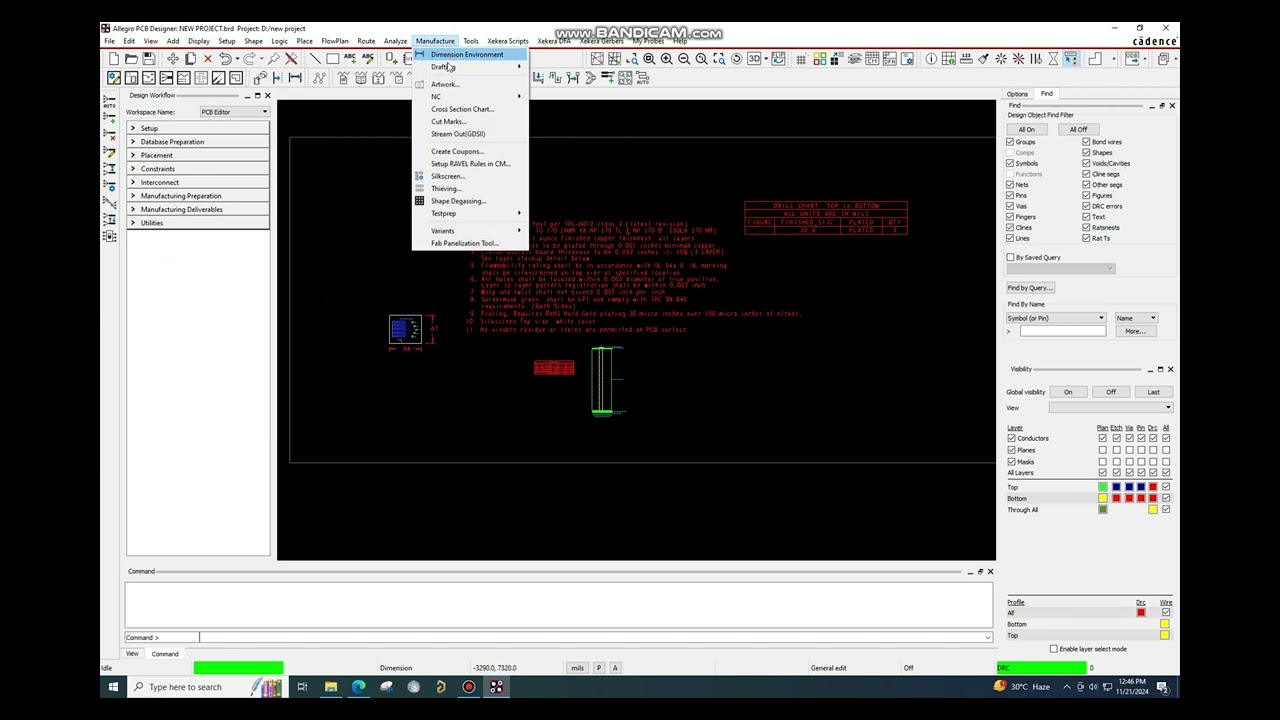Toggle the Symbols checkbox in Find filter
The height and width of the screenshot is (720, 1280).
click(x=1010, y=163)
